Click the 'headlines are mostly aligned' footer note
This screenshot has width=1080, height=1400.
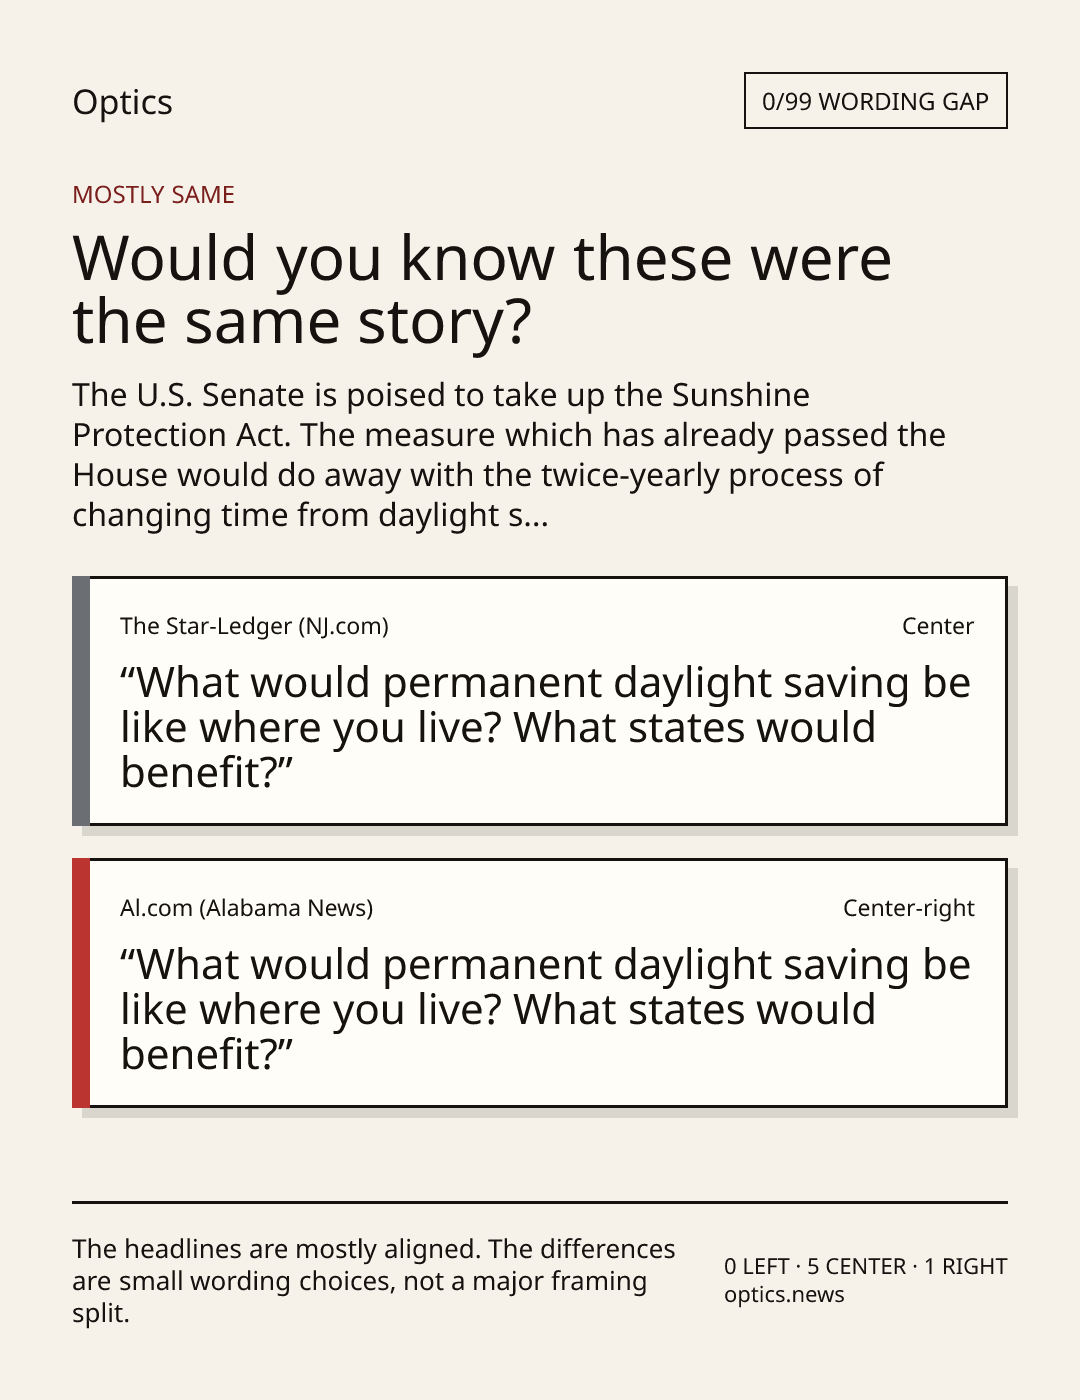[374, 1281]
